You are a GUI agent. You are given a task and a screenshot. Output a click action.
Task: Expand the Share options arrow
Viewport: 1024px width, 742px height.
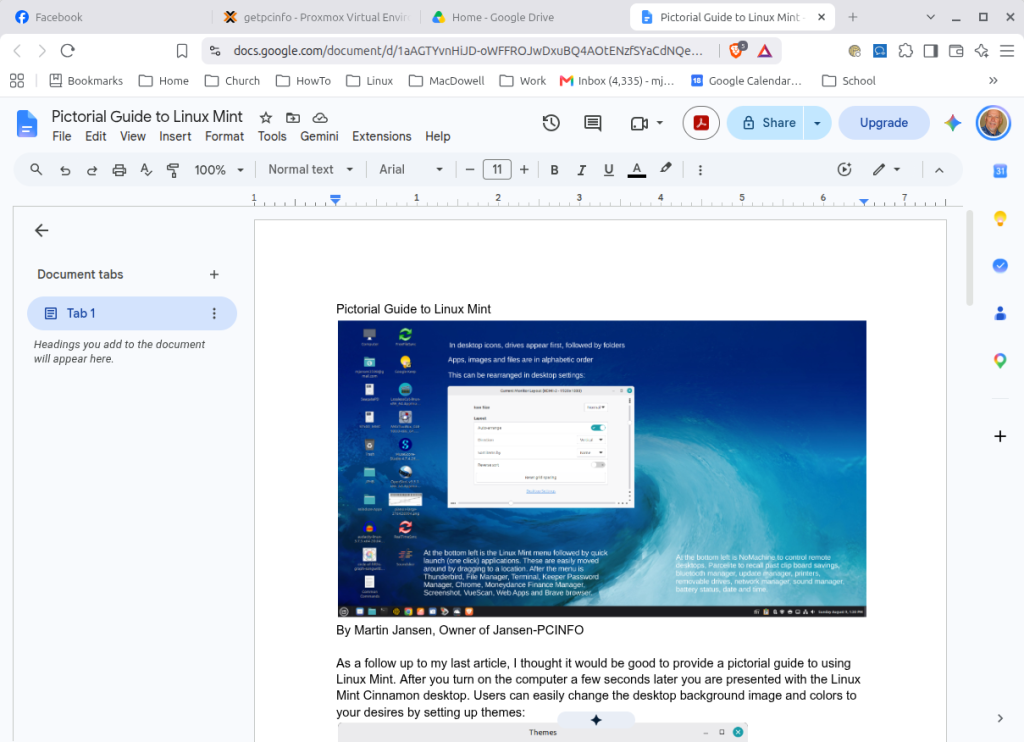click(817, 123)
